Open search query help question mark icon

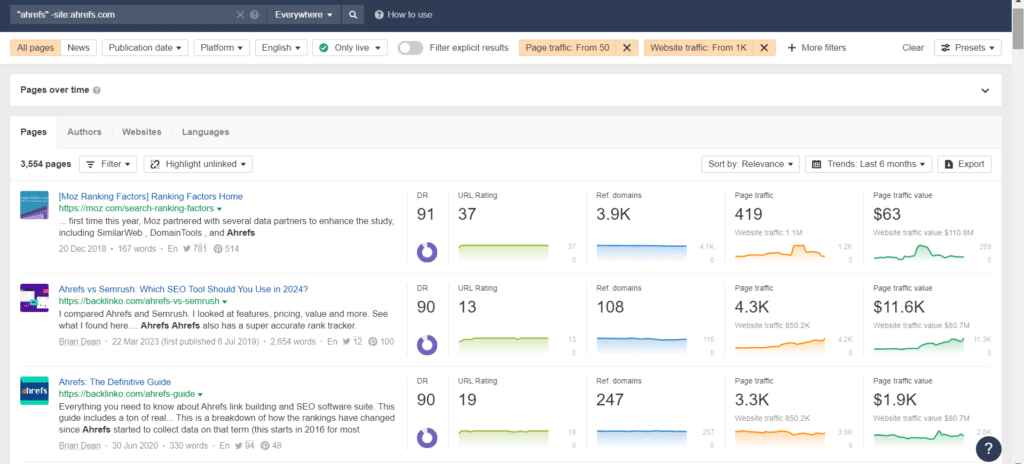click(254, 15)
